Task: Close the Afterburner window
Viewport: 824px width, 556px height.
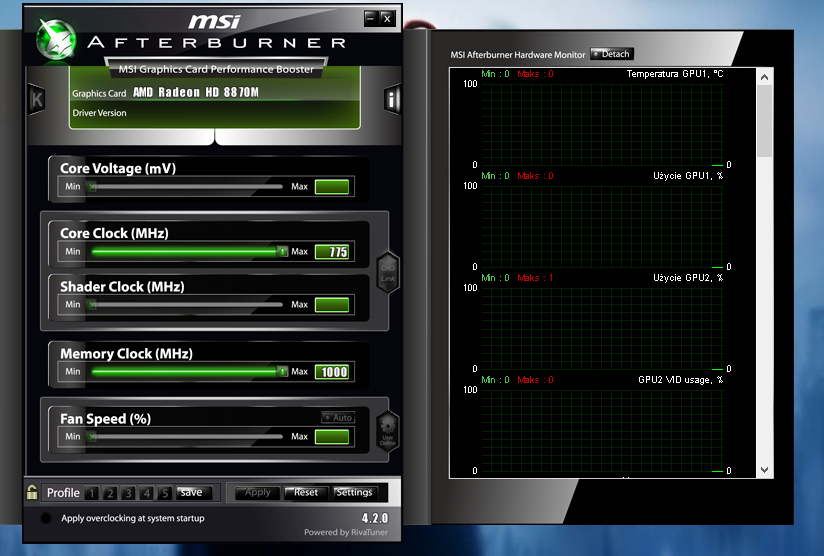Action: [x=387, y=18]
